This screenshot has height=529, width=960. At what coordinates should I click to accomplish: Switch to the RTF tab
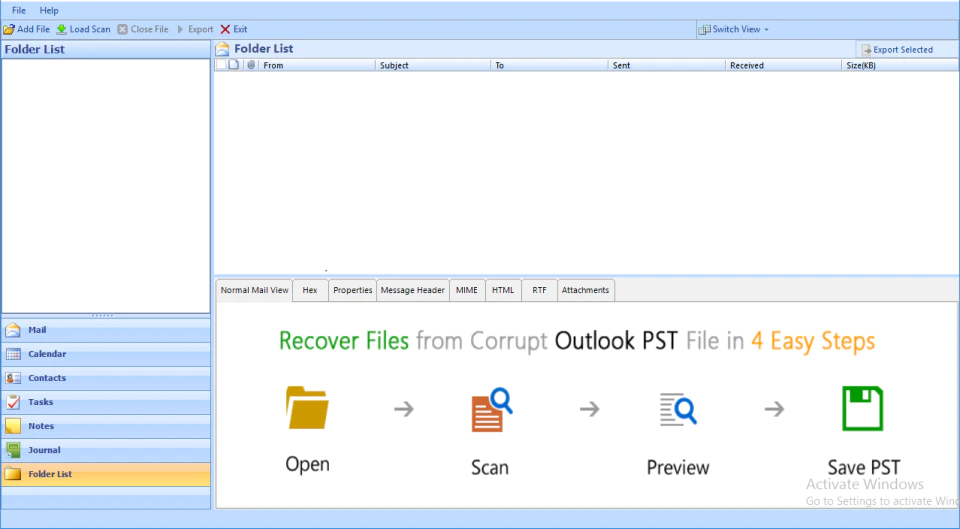(539, 290)
